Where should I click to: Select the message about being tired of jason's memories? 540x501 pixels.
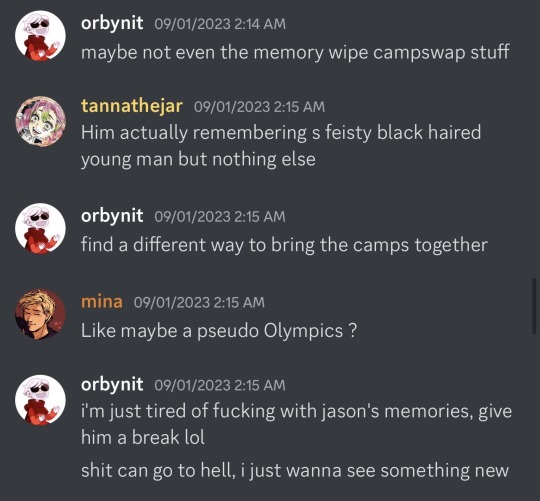[x=297, y=424]
